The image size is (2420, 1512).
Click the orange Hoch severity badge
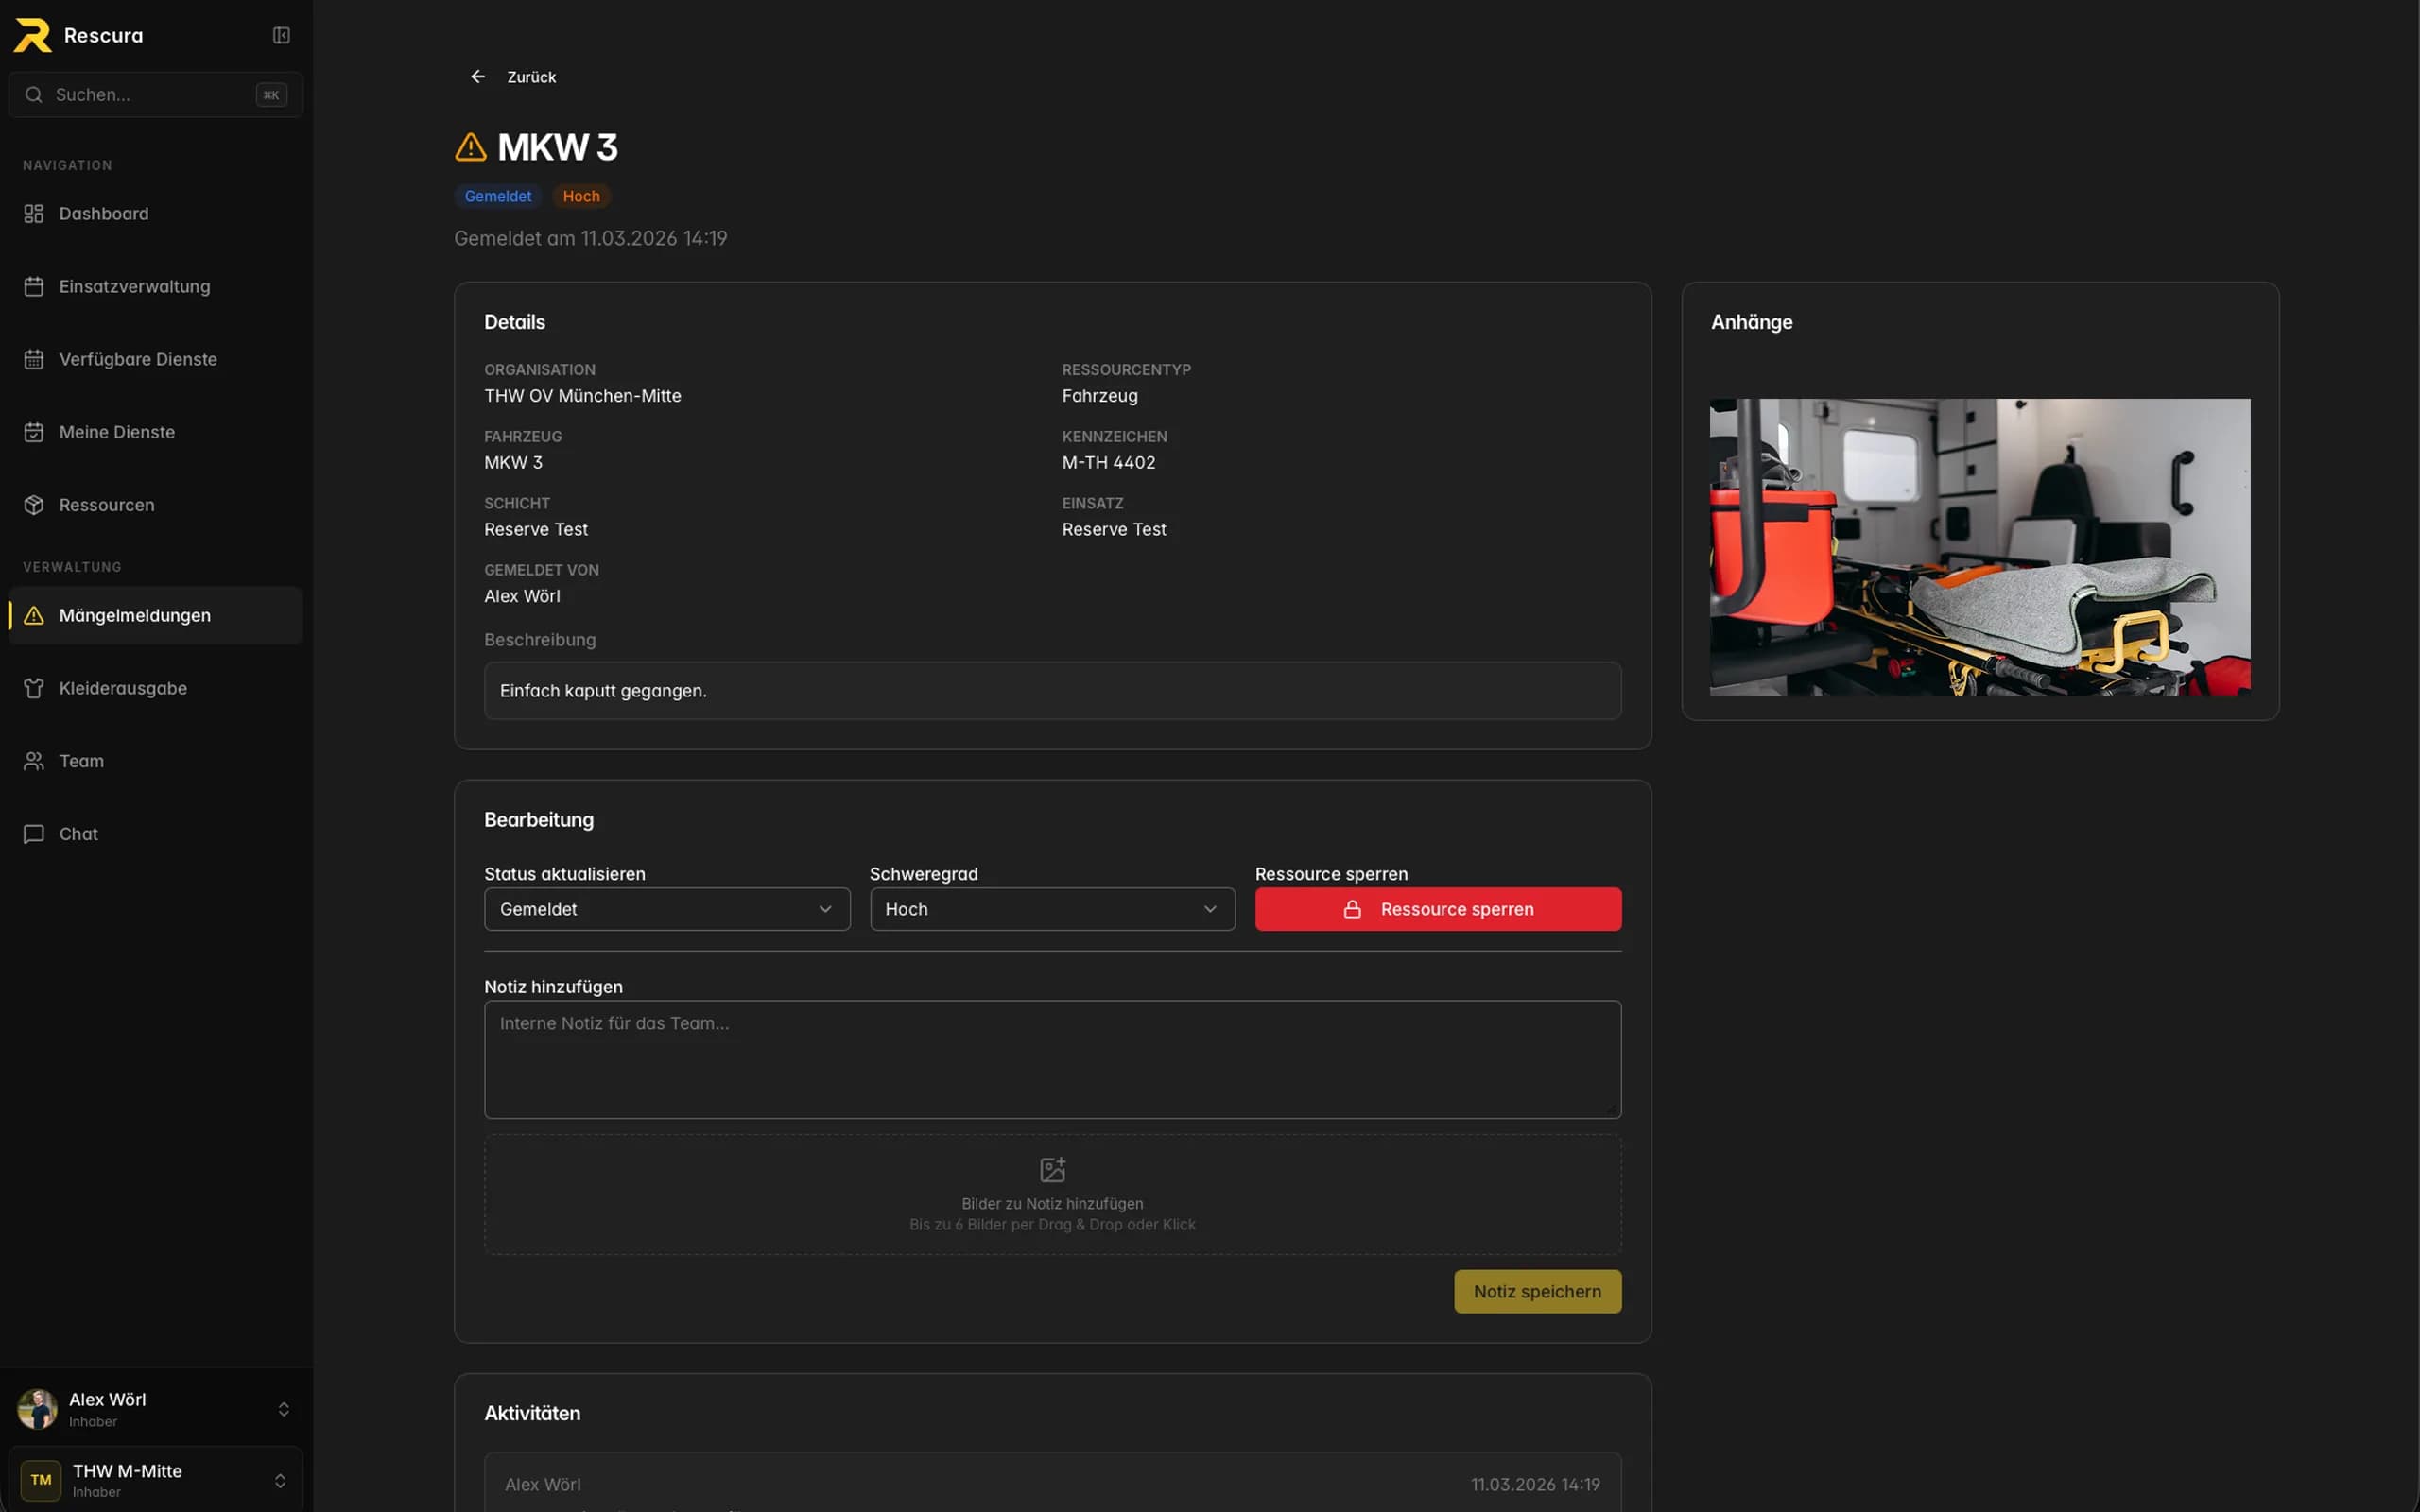tap(581, 196)
